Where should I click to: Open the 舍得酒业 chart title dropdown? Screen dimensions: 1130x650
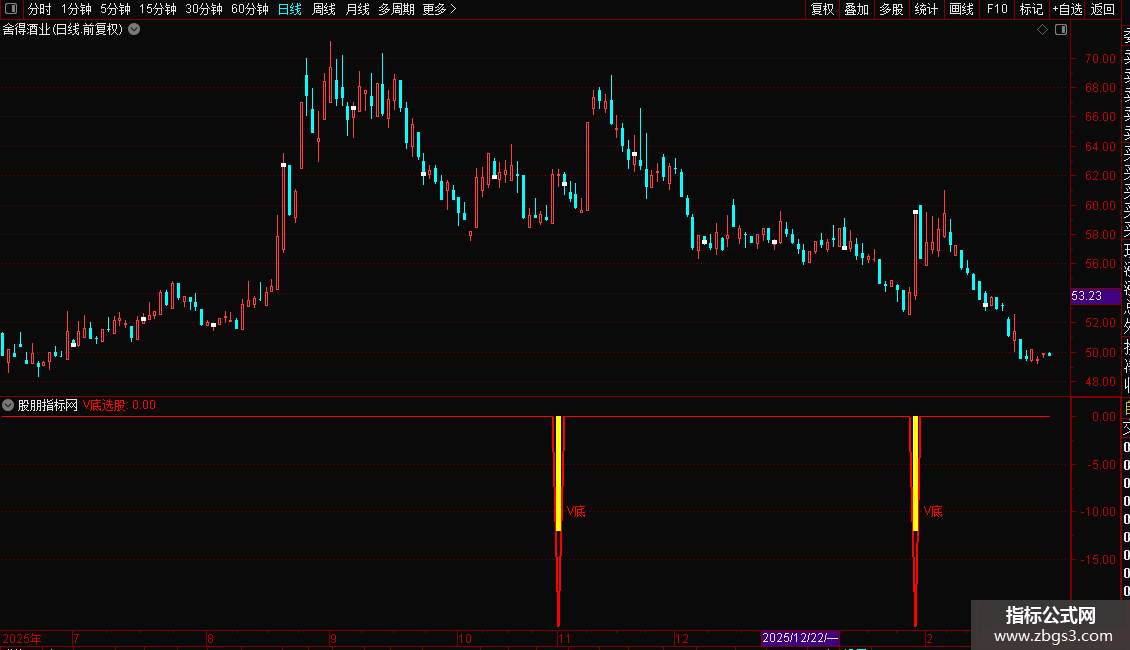134,30
